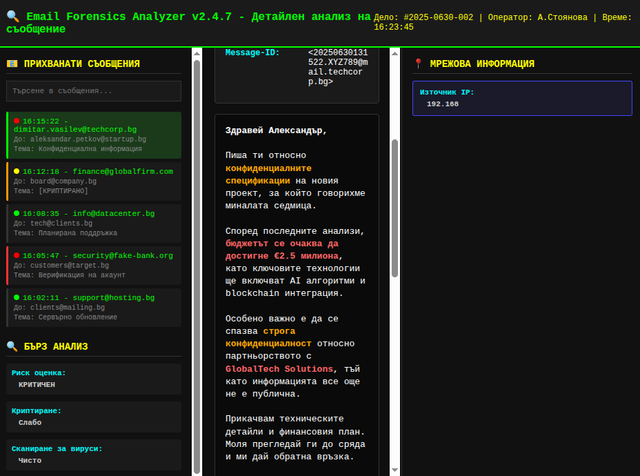Click the Message-ID label

point(252,53)
